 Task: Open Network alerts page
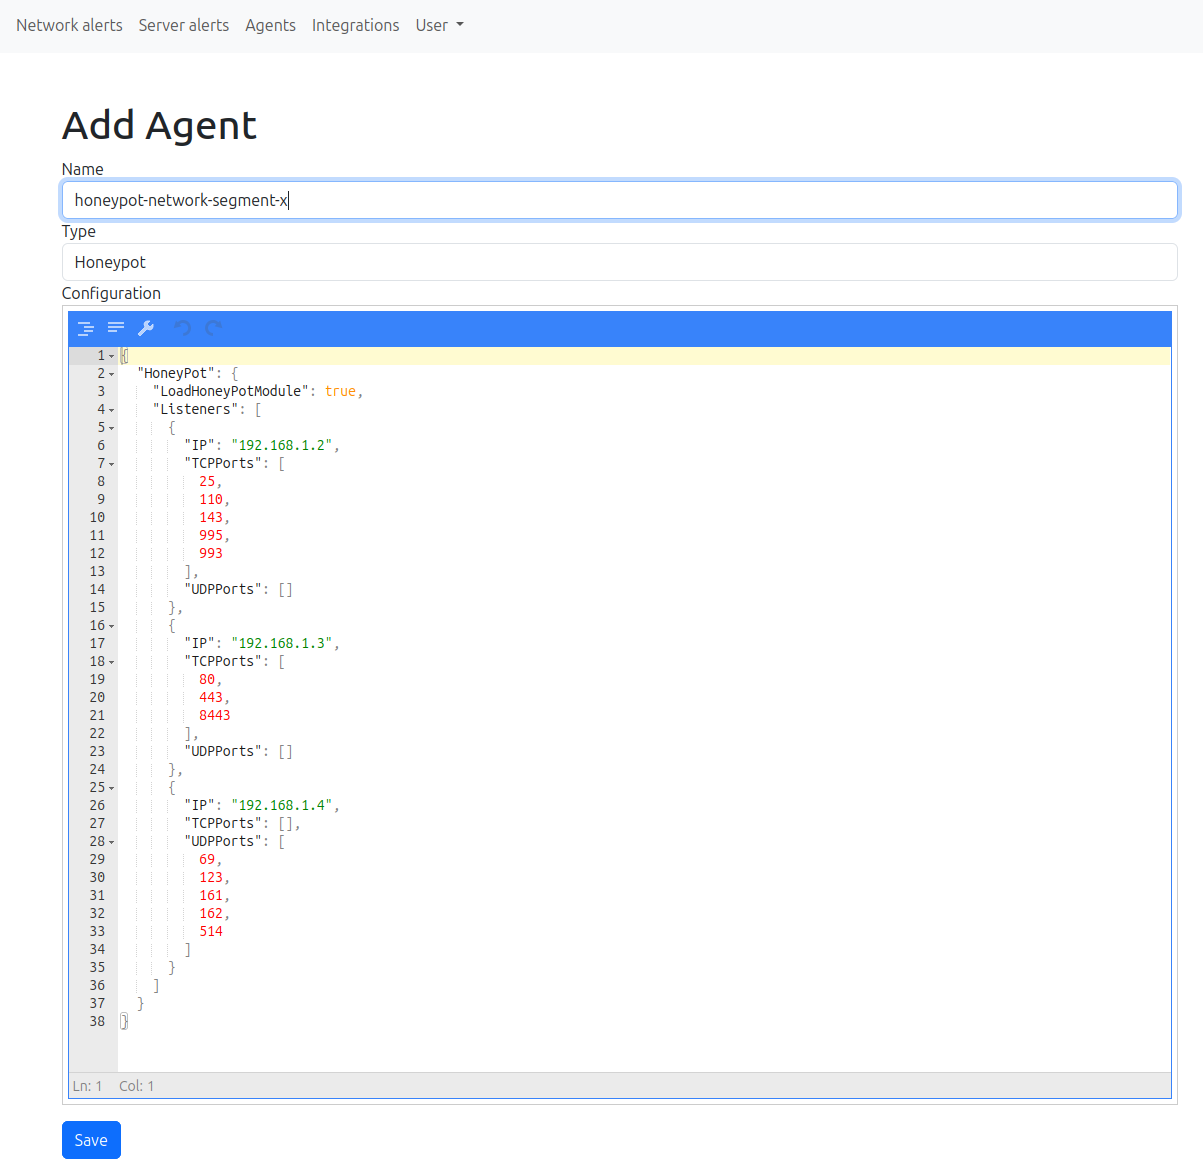69,25
